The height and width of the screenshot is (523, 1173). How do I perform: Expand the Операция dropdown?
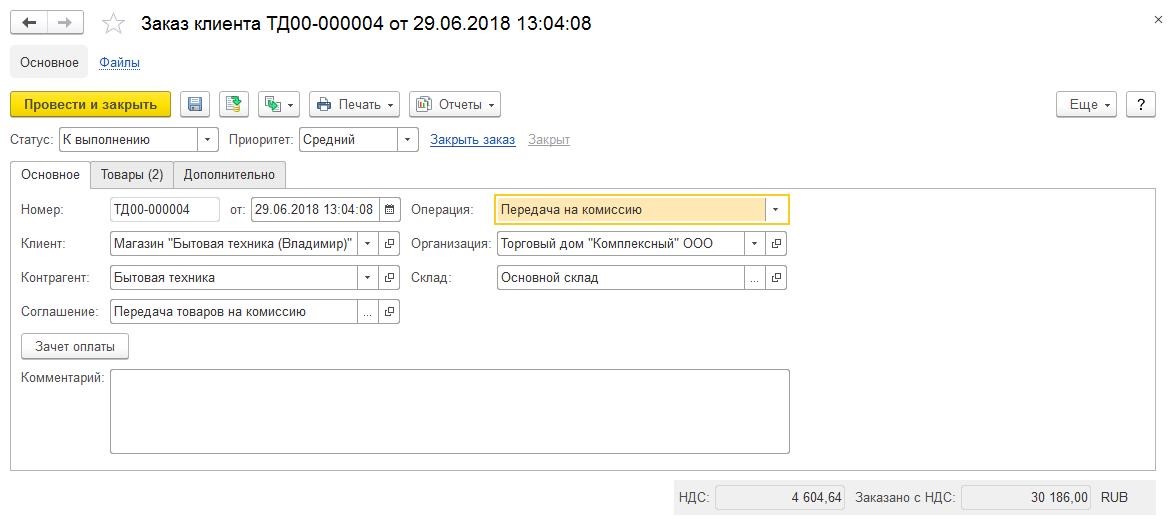tap(776, 209)
